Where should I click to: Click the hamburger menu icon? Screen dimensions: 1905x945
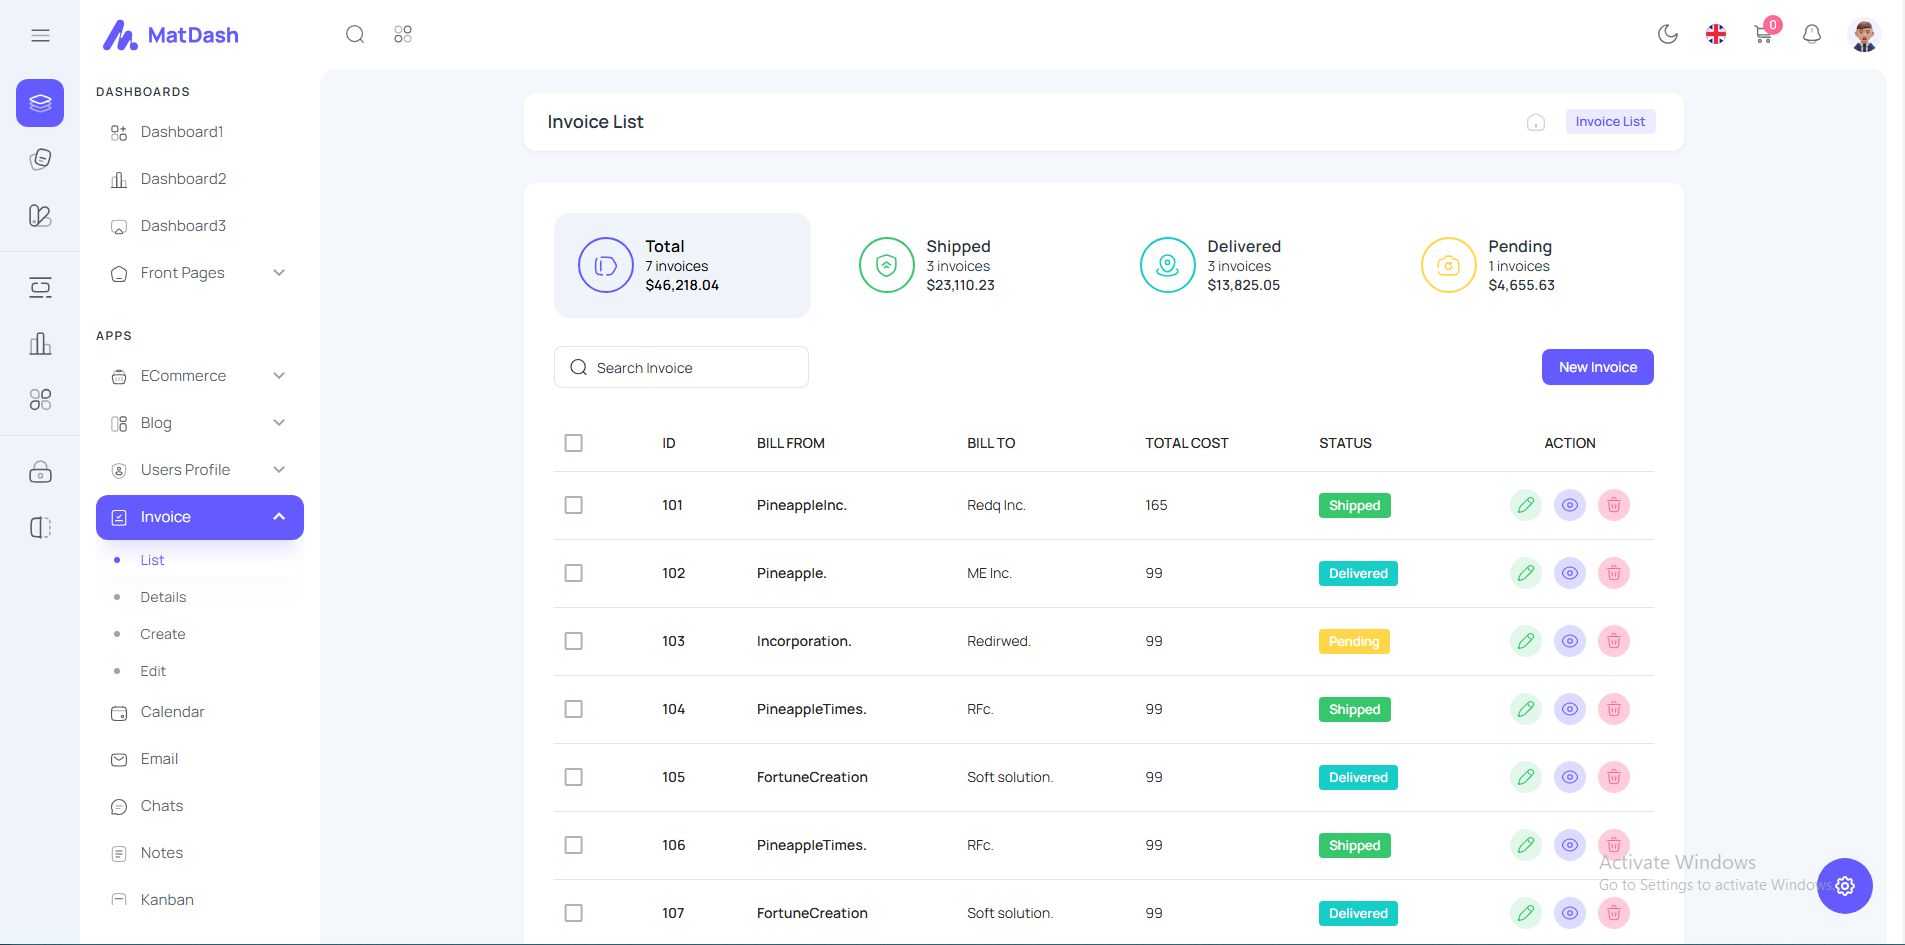pyautogui.click(x=40, y=36)
